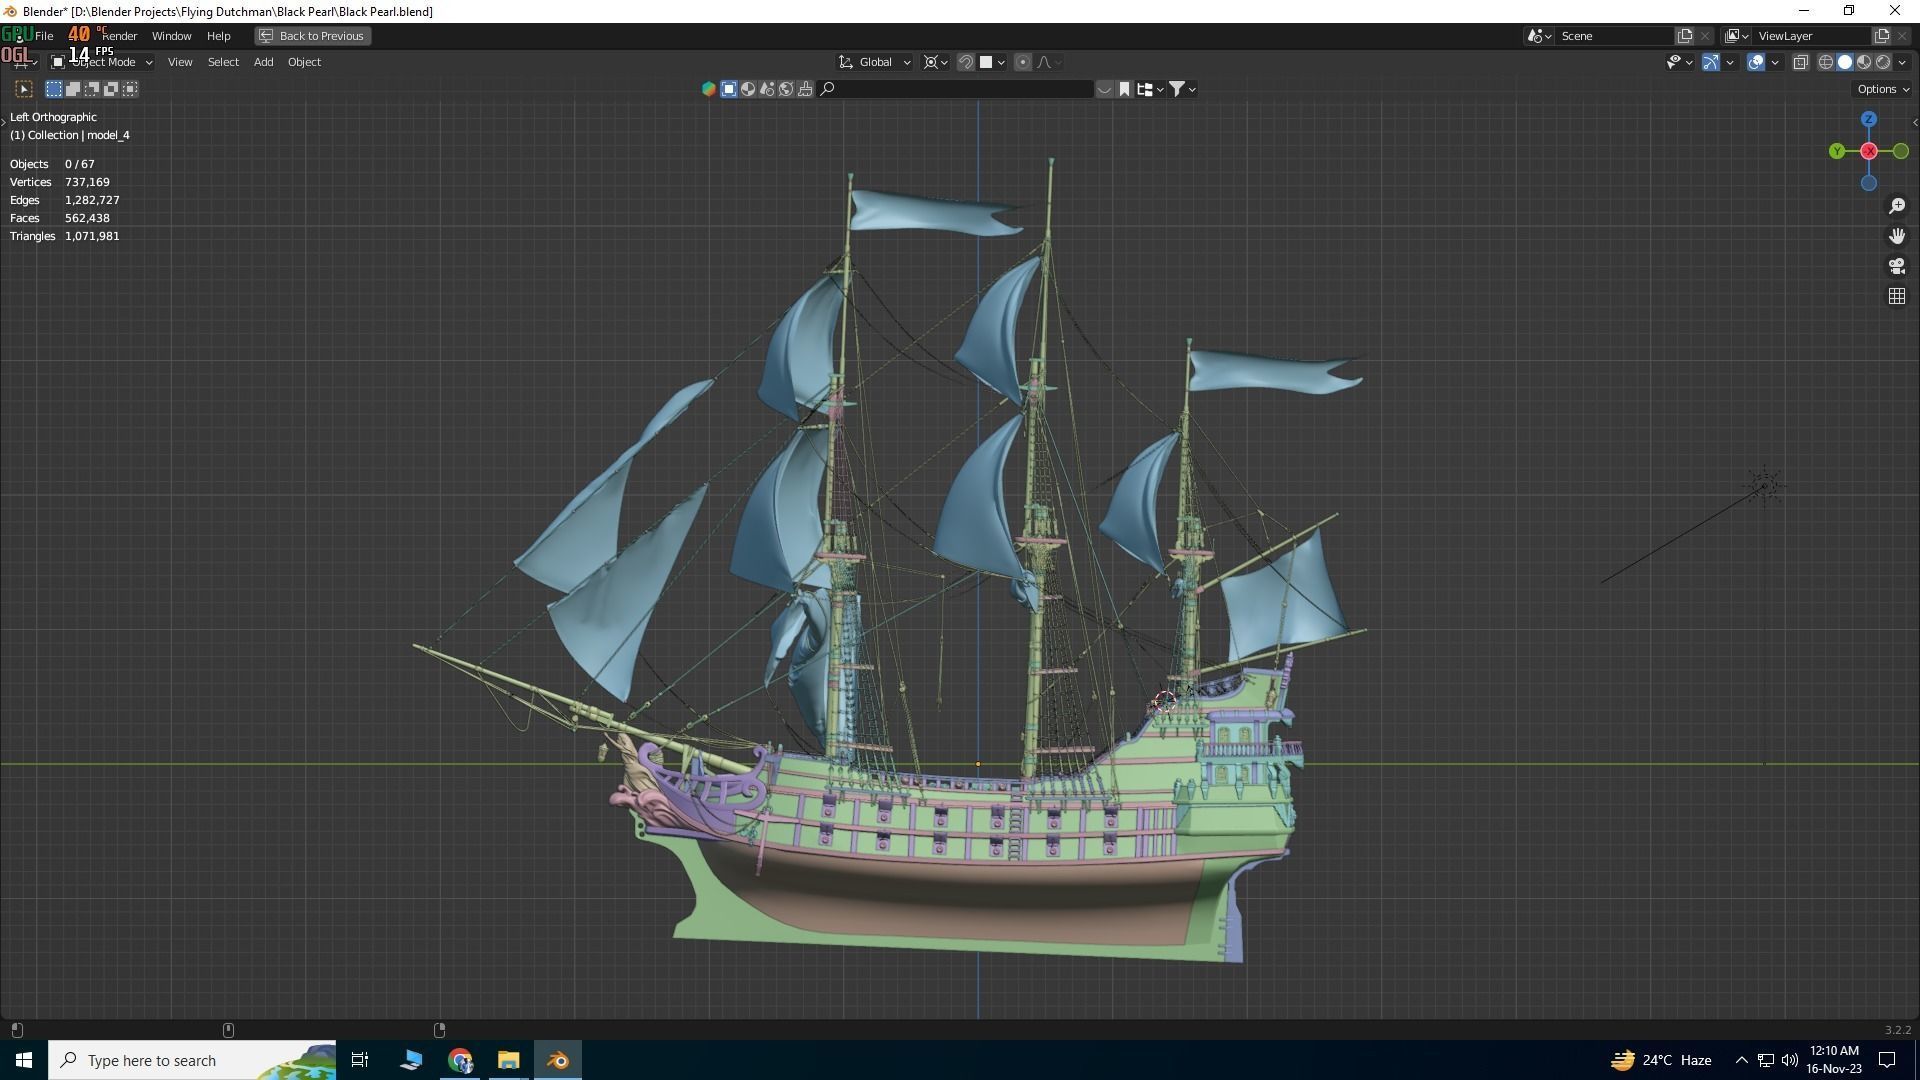This screenshot has width=1920, height=1080.
Task: Choose the Set new selection mode icon
Action: (x=54, y=89)
